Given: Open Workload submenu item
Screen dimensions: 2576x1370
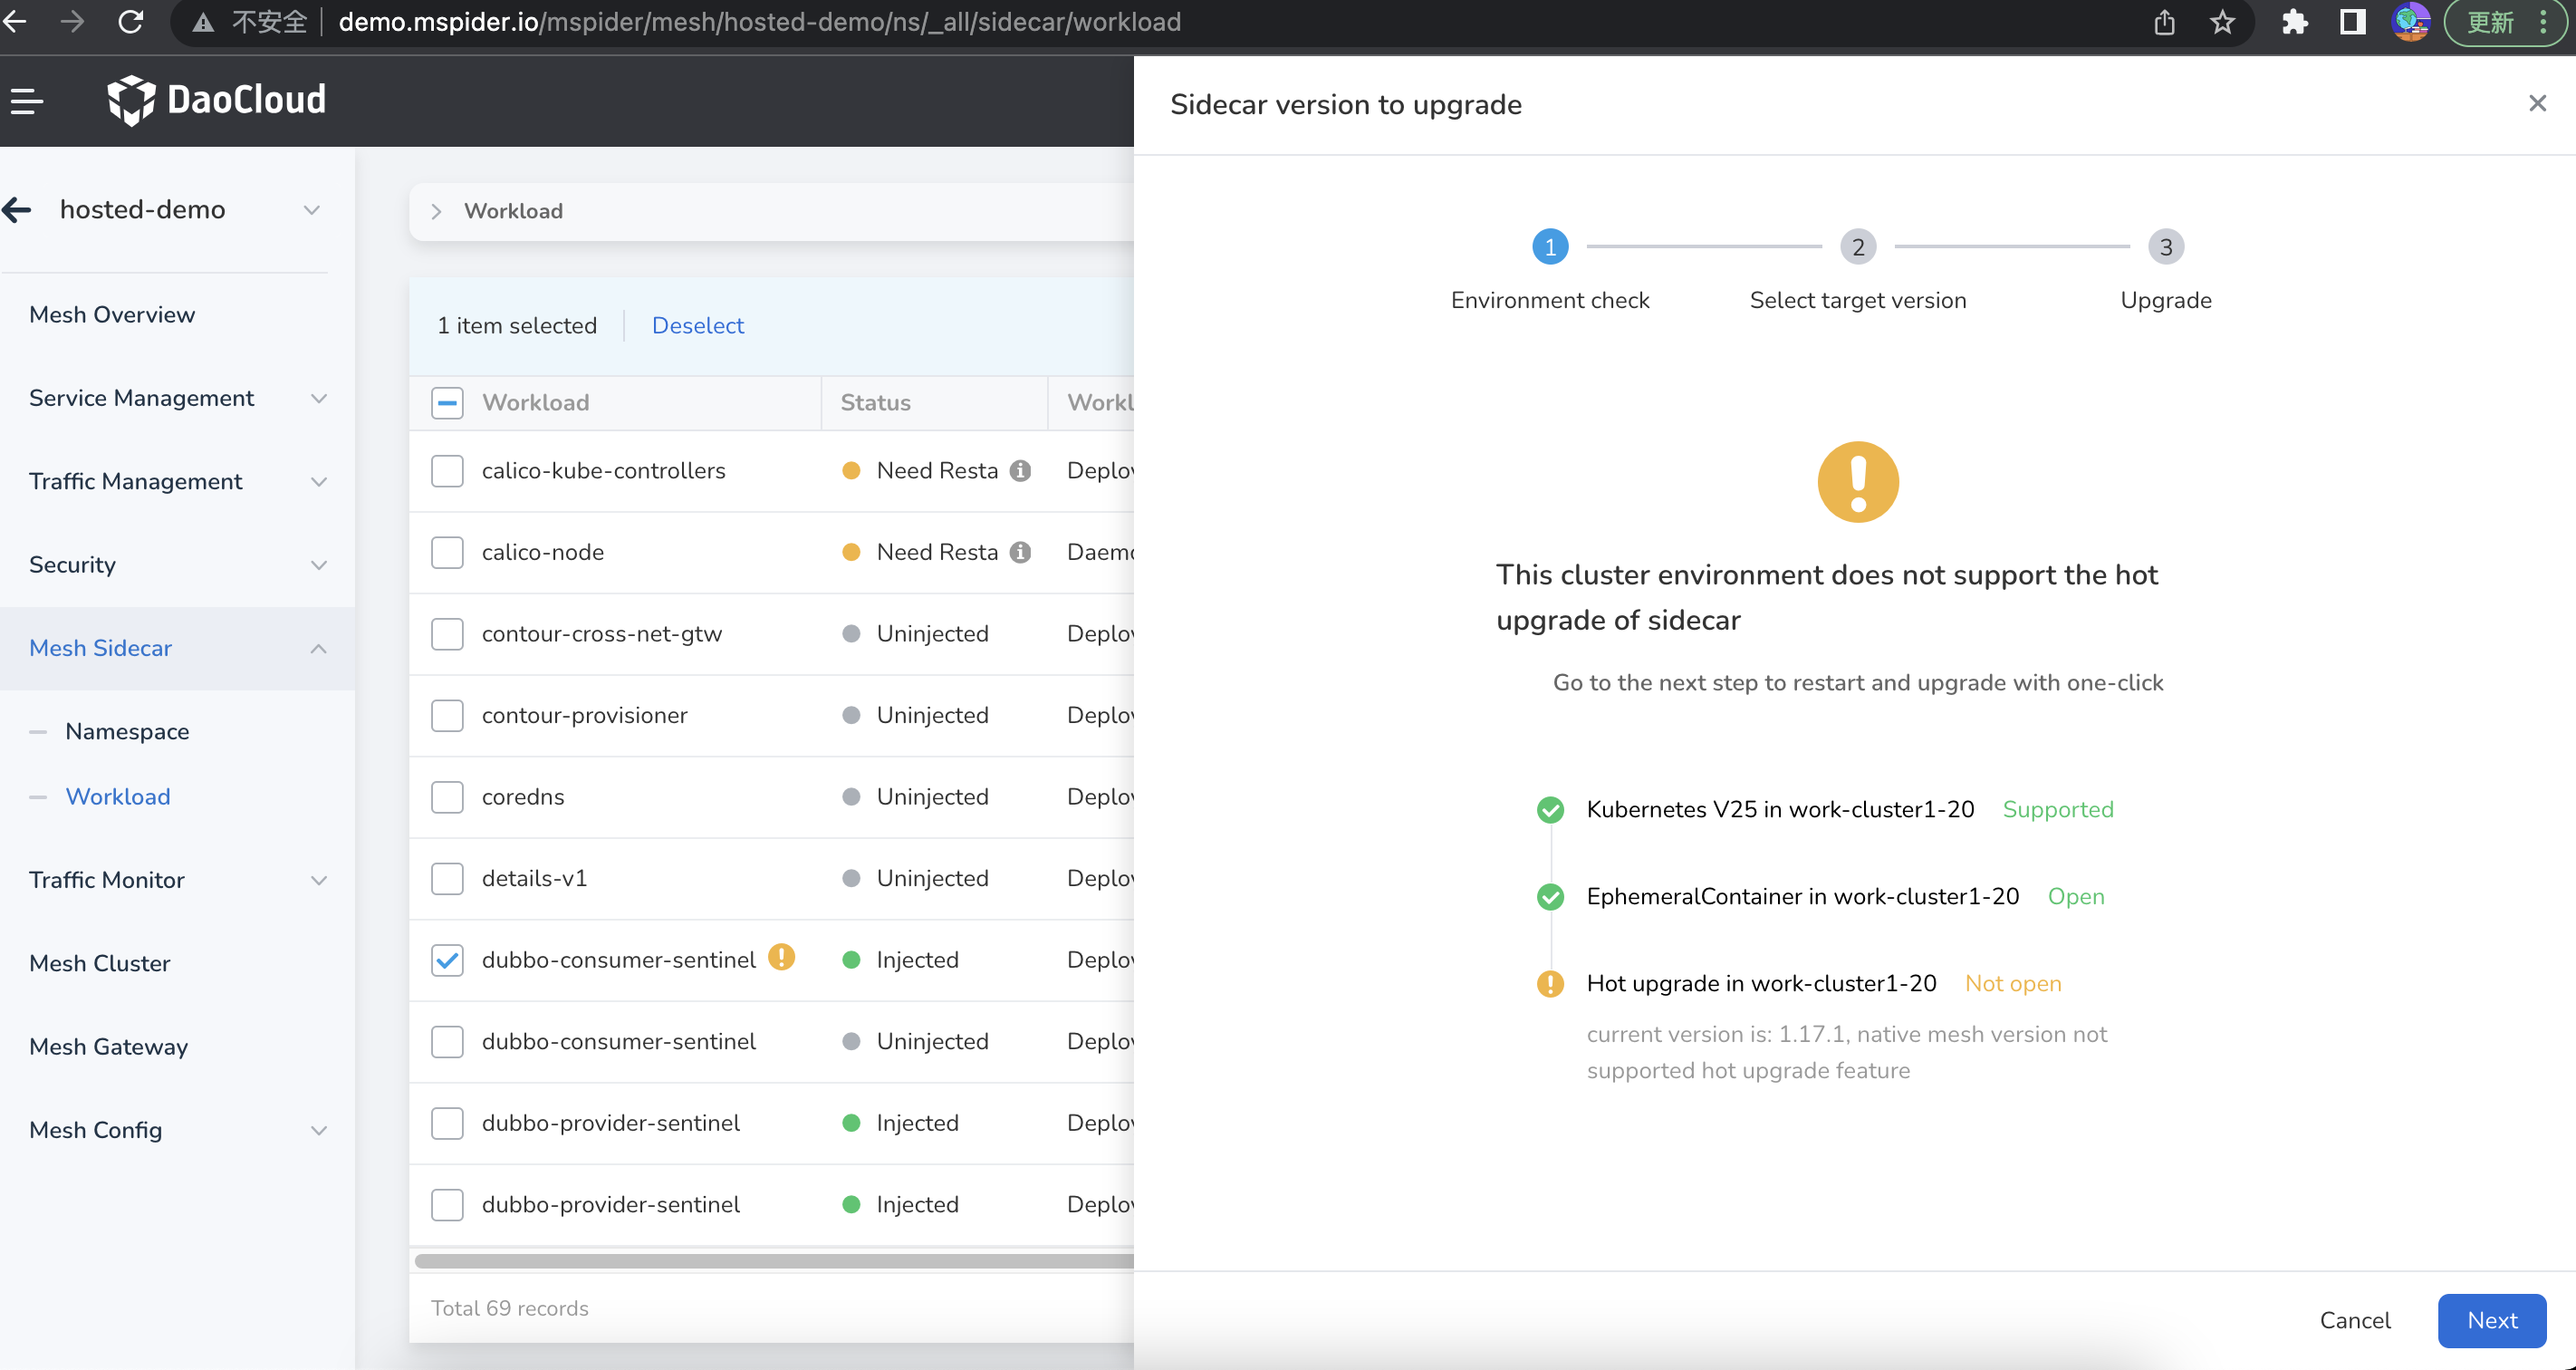Looking at the screenshot, I should coord(118,797).
